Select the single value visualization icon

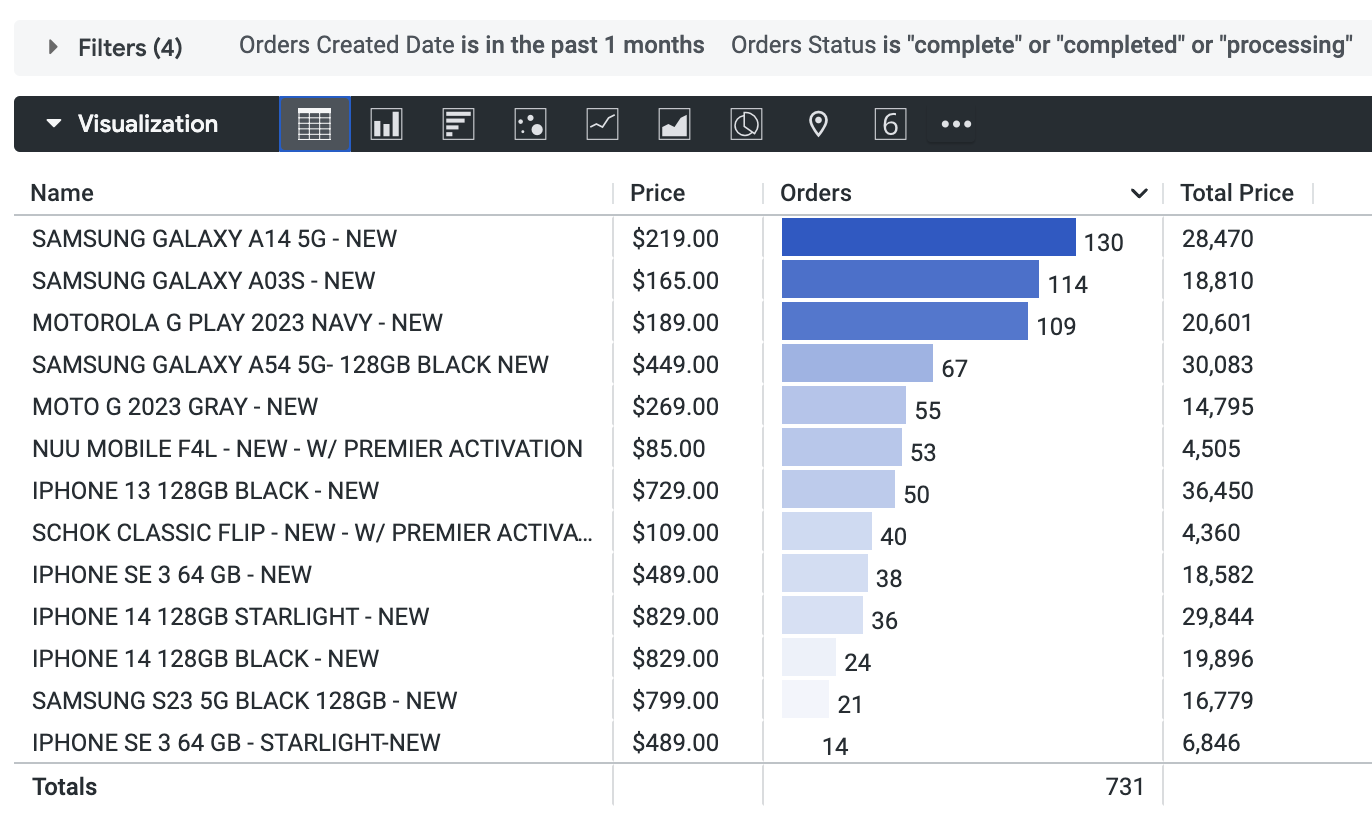pyautogui.click(x=890, y=125)
